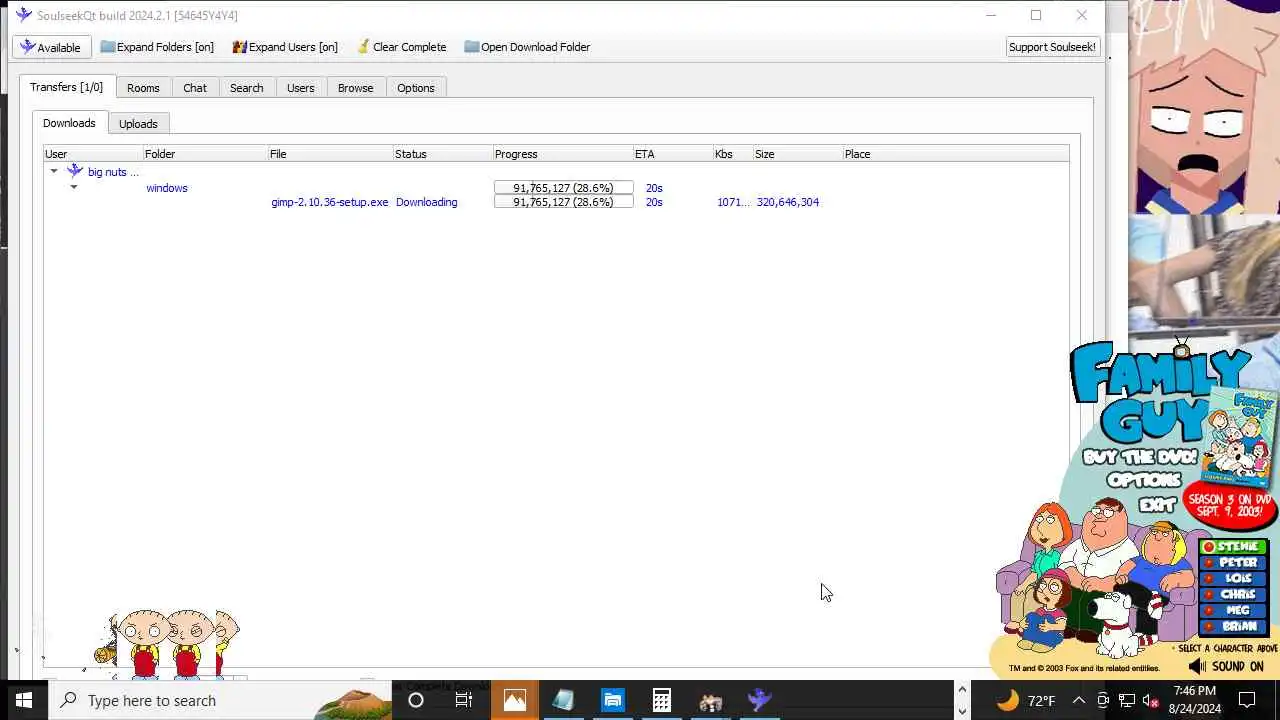Sort by the Folder column header

205,154
